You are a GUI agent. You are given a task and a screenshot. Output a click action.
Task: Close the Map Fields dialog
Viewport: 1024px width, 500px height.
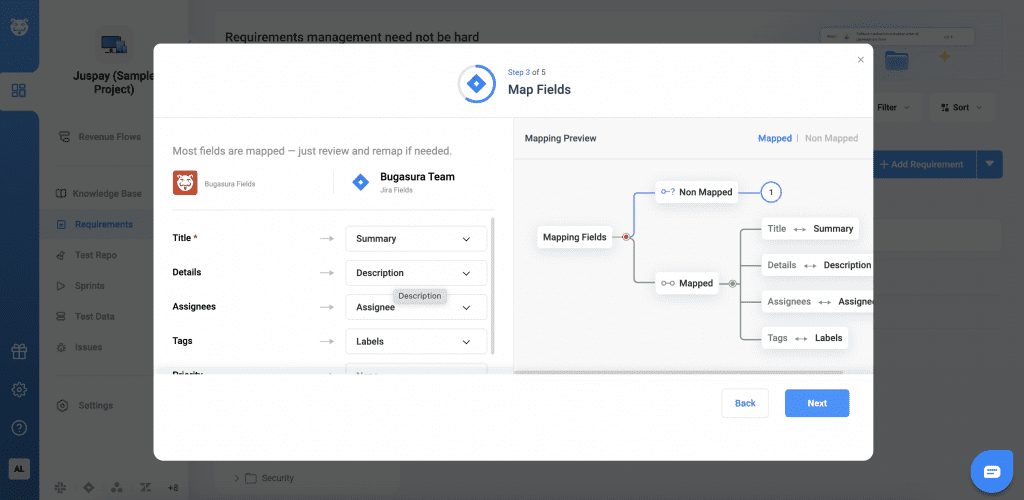[x=860, y=60]
